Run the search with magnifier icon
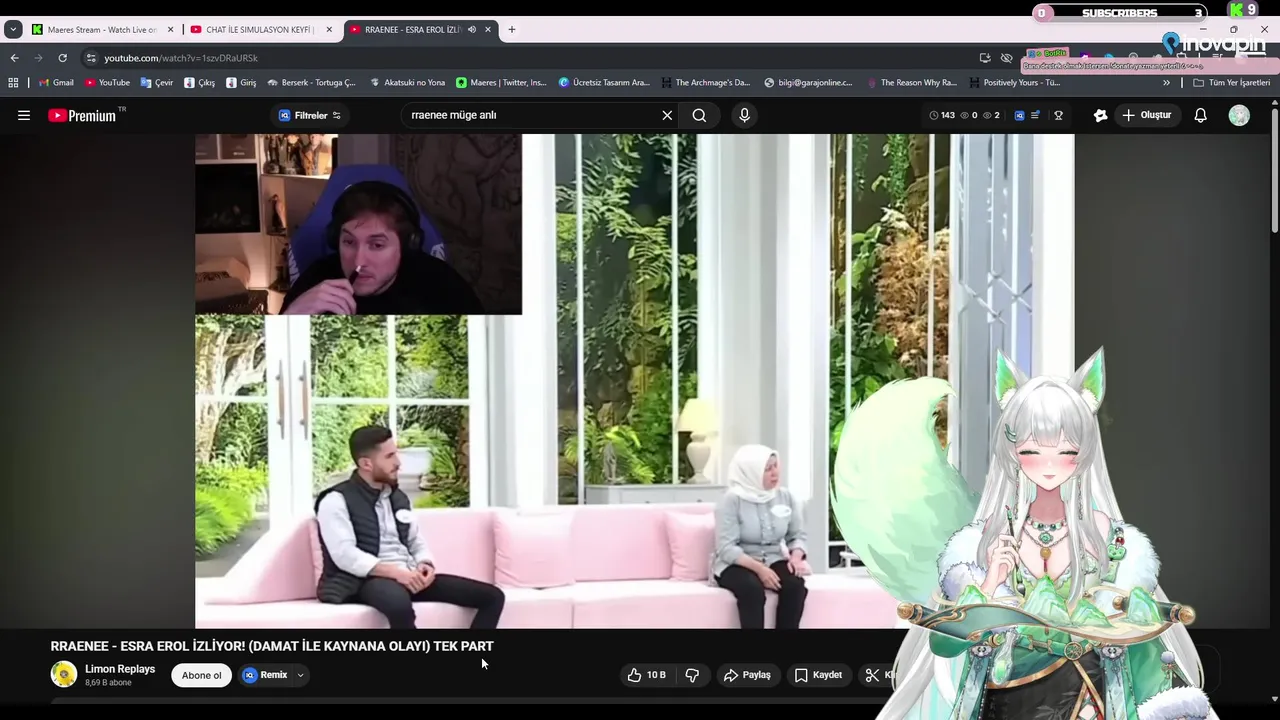This screenshot has height=720, width=1280. [x=699, y=115]
